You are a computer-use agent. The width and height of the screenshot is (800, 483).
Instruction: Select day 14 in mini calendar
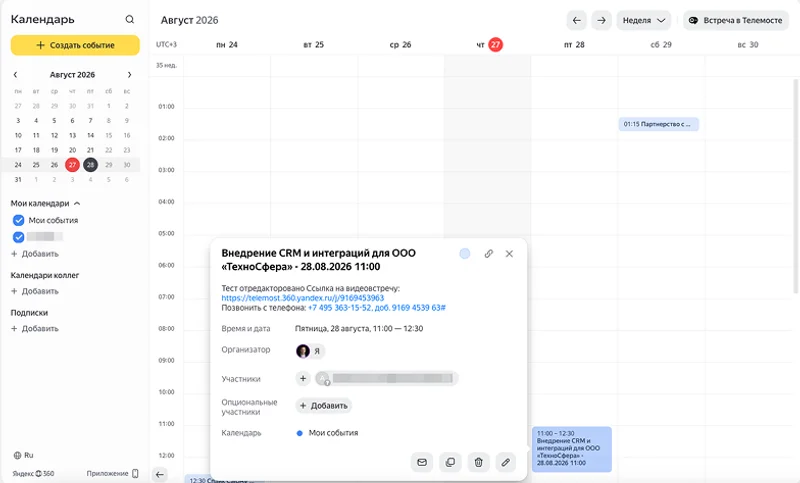click(90, 135)
